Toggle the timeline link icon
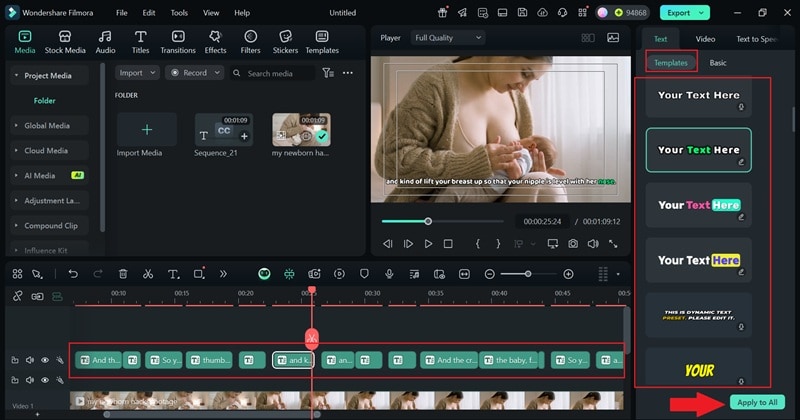 tap(17, 296)
